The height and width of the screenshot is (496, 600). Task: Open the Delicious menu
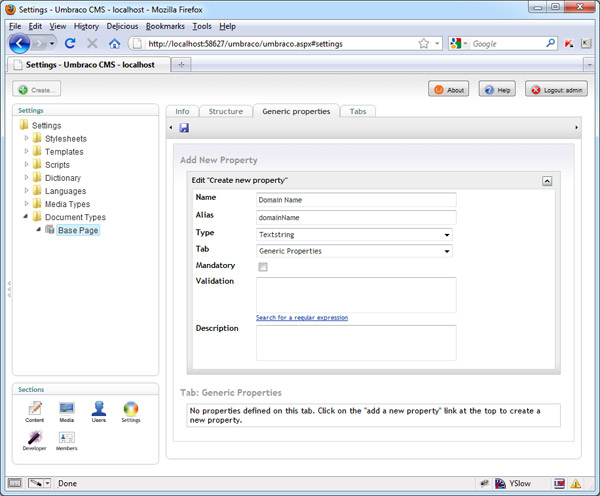[x=122, y=26]
